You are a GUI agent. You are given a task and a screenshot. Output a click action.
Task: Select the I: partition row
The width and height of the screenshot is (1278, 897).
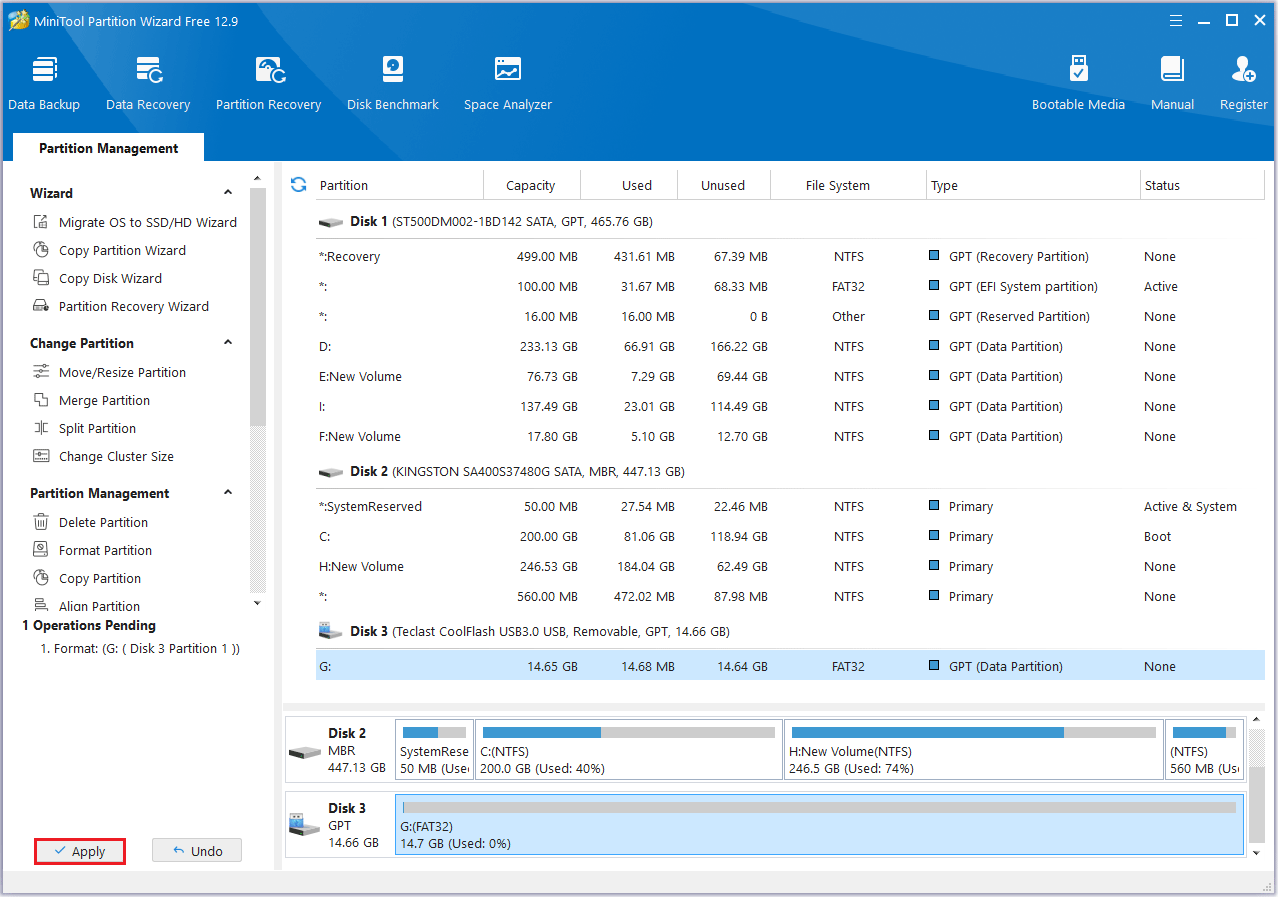[x=790, y=406]
